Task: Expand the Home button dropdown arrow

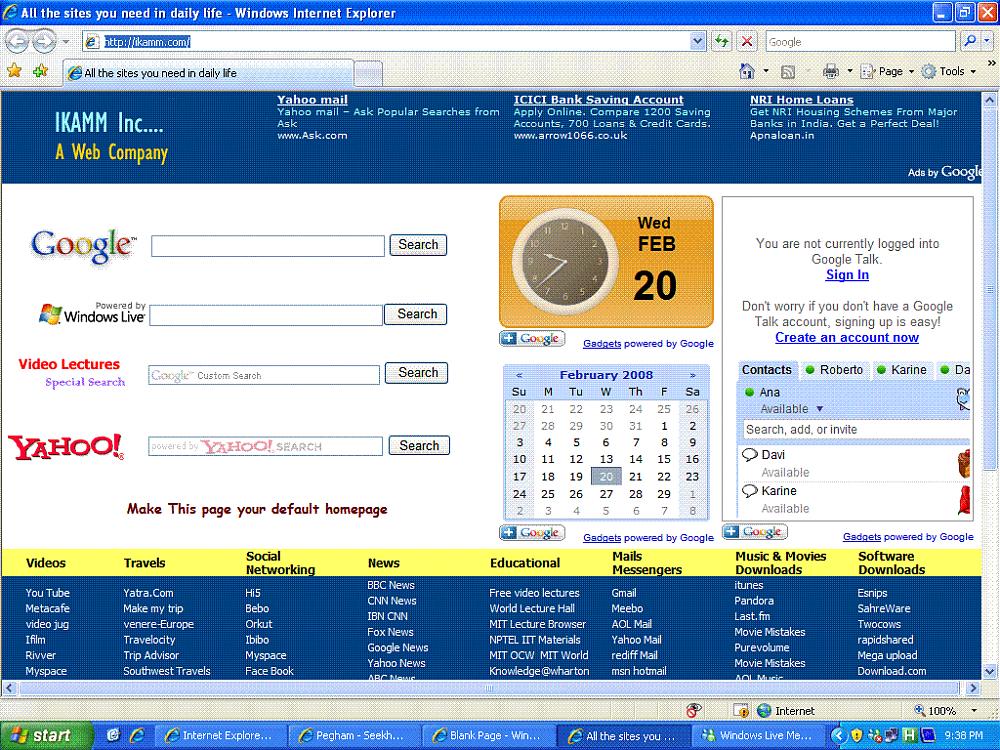Action: pos(765,71)
